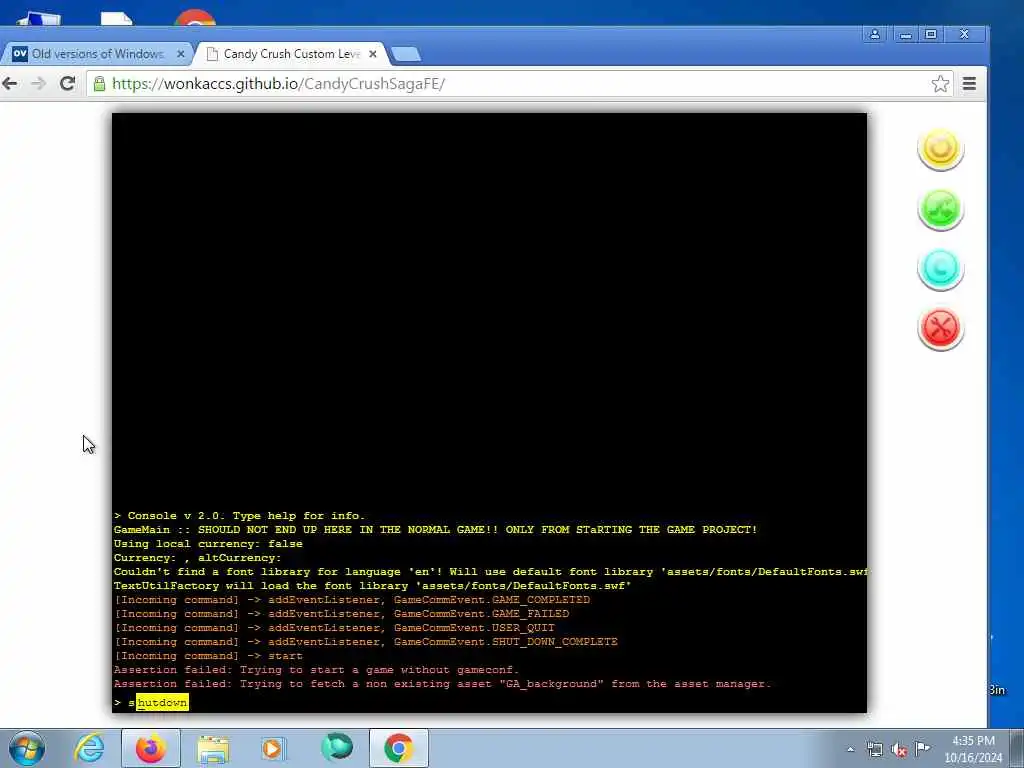Click the GAME_COMPLETED listener line
Viewport: 1024px width, 768px height.
tap(352, 600)
